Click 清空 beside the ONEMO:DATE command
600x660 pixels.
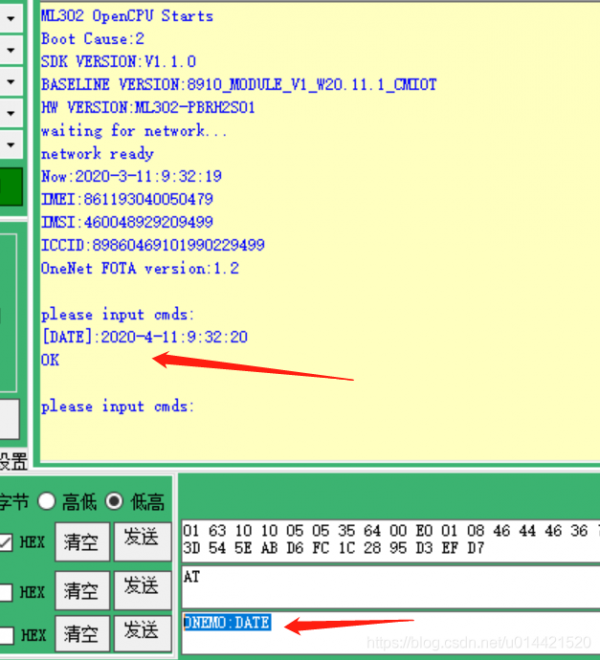81,633
